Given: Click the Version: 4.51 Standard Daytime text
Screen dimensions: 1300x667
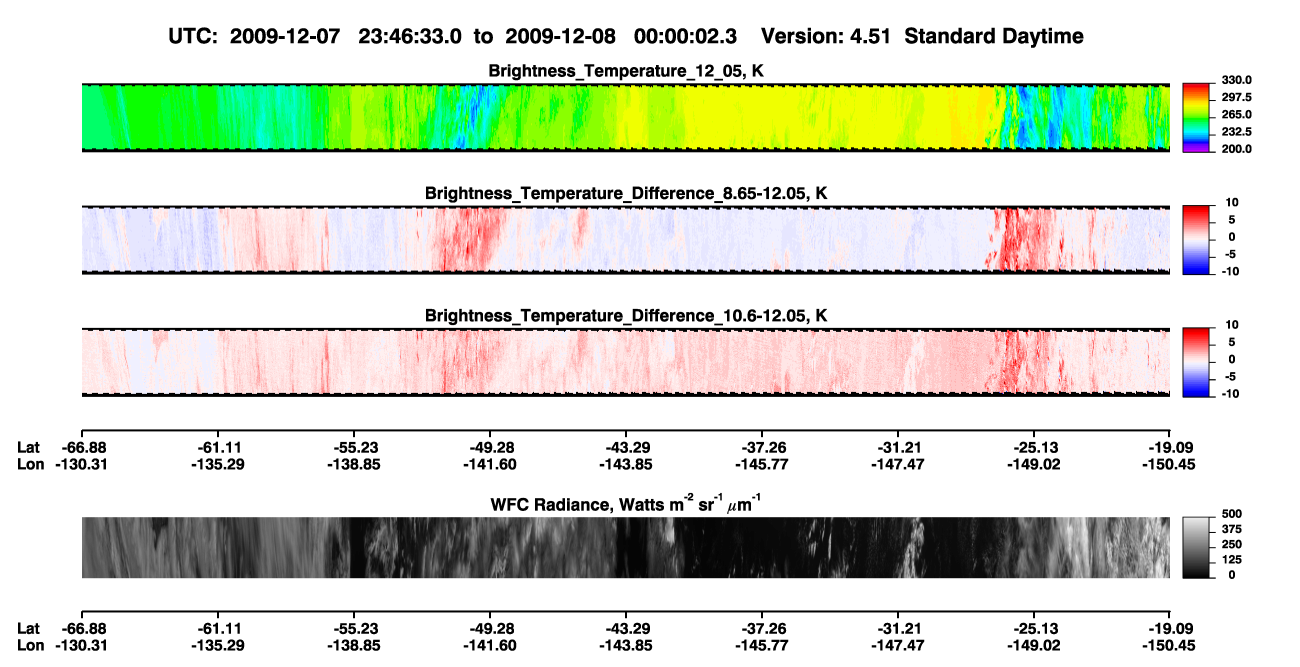Looking at the screenshot, I should [x=922, y=37].
